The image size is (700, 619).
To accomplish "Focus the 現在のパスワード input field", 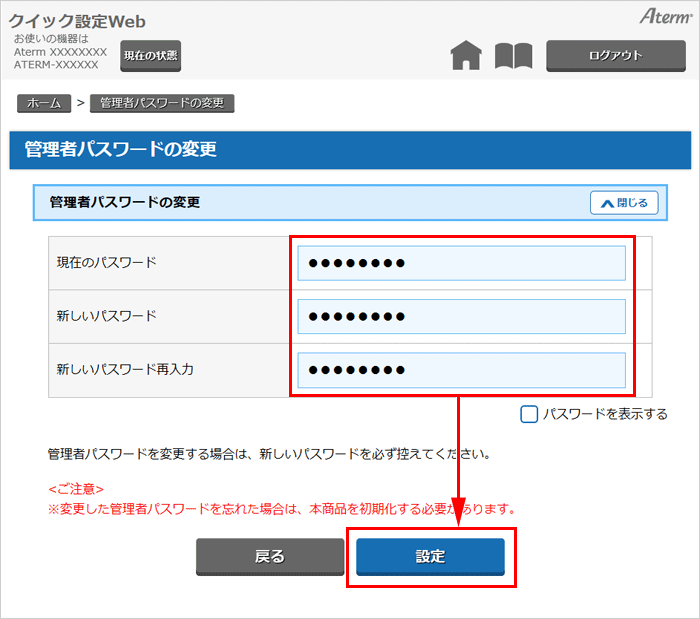I will (x=461, y=263).
